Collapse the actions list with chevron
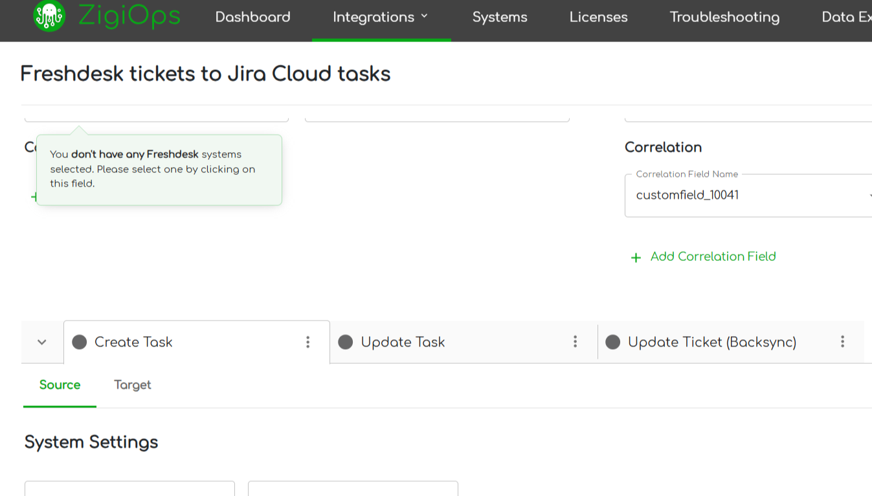The width and height of the screenshot is (872, 496). coord(42,342)
